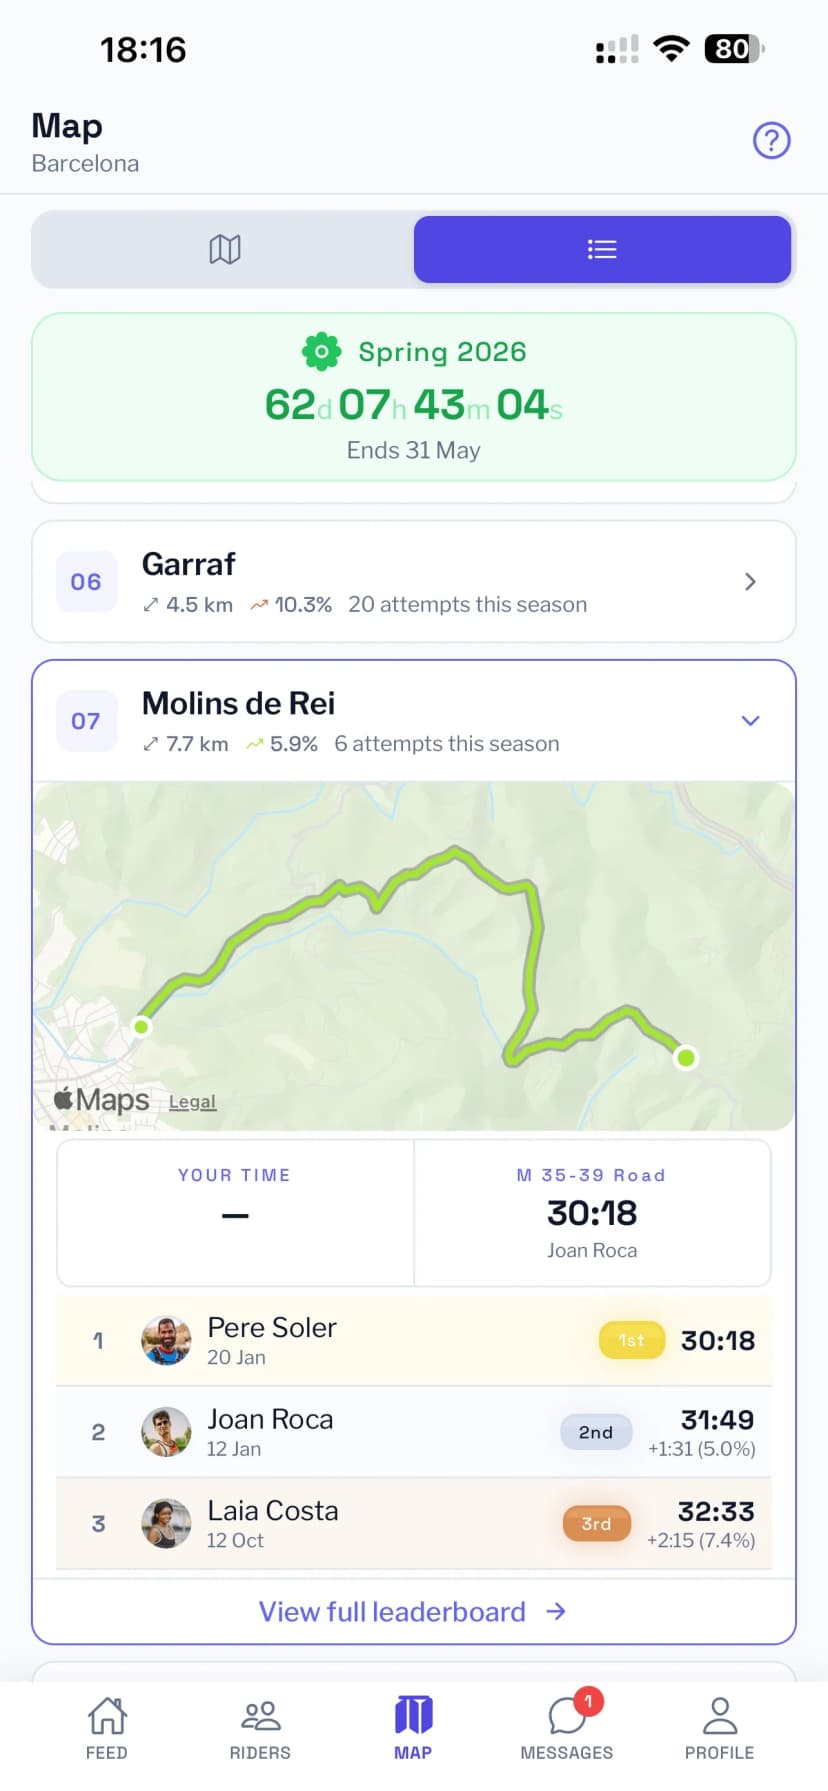828x1791 pixels.
Task: Tap the Spring 2026 flower icon
Action: coord(321,352)
